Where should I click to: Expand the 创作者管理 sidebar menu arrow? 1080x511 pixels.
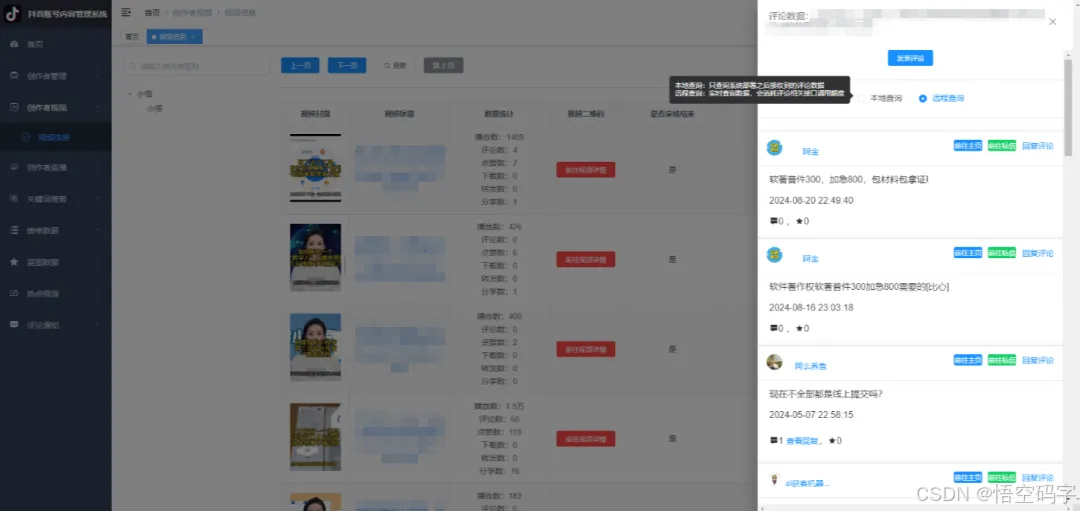click(97, 76)
